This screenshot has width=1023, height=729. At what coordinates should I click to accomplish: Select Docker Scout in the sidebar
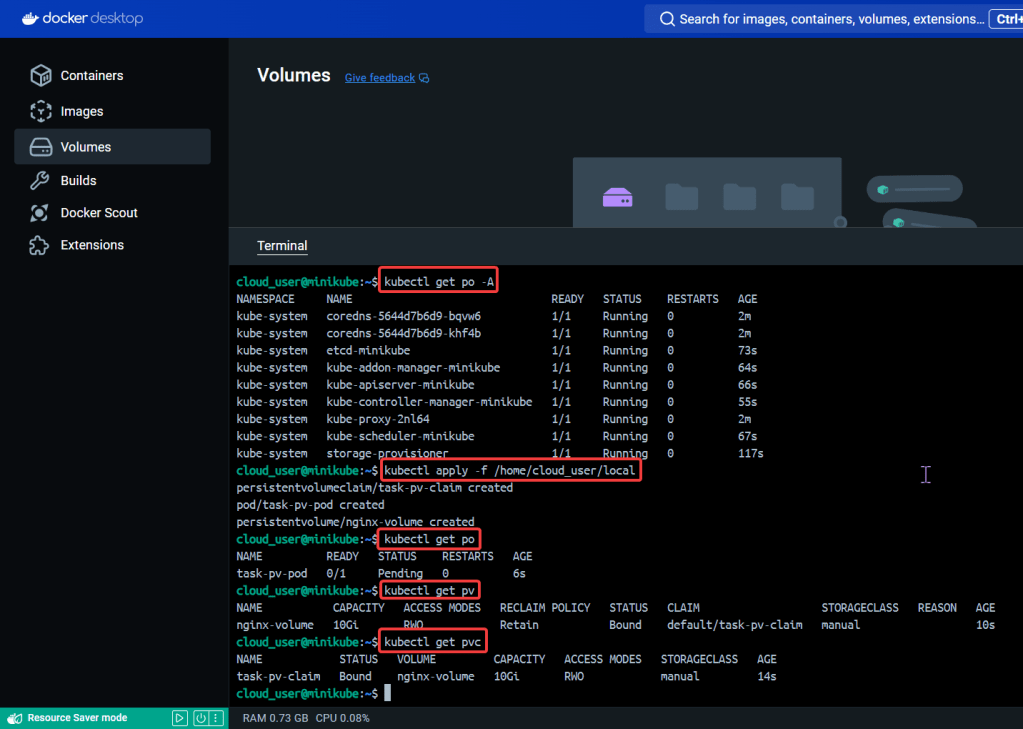coord(99,213)
